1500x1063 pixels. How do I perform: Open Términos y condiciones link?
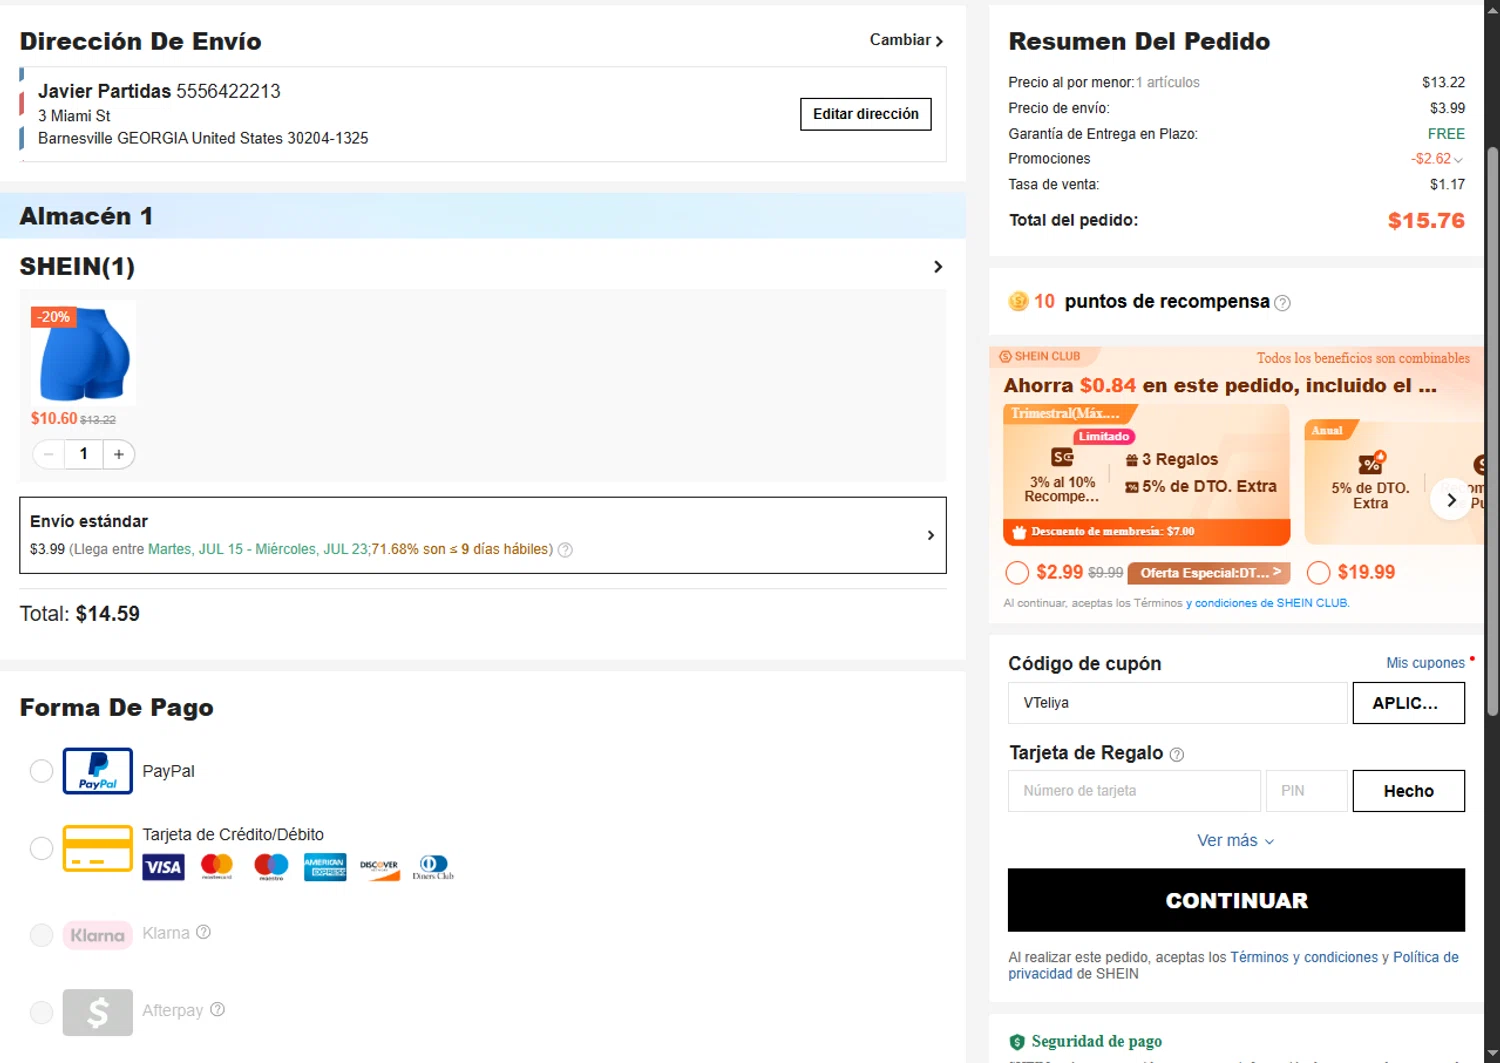click(1304, 957)
